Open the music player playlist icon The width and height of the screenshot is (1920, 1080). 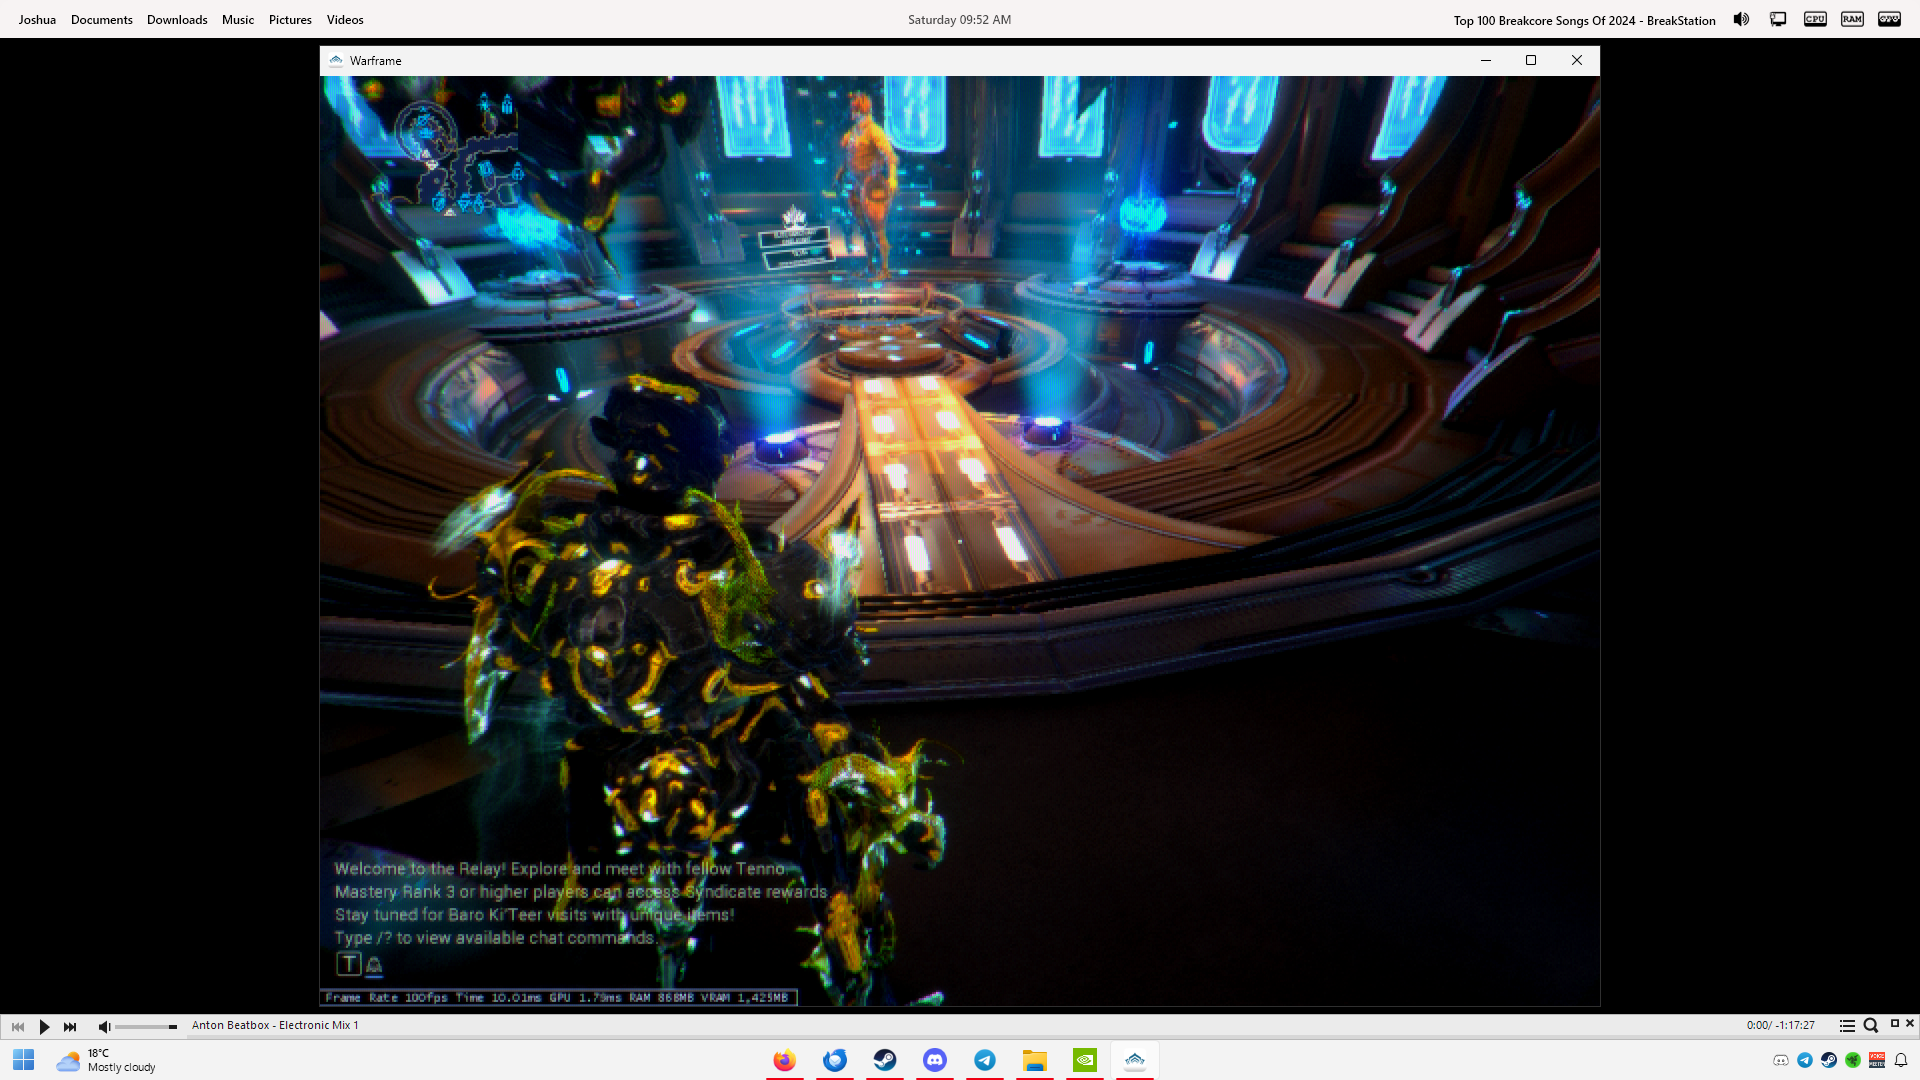point(1847,1025)
